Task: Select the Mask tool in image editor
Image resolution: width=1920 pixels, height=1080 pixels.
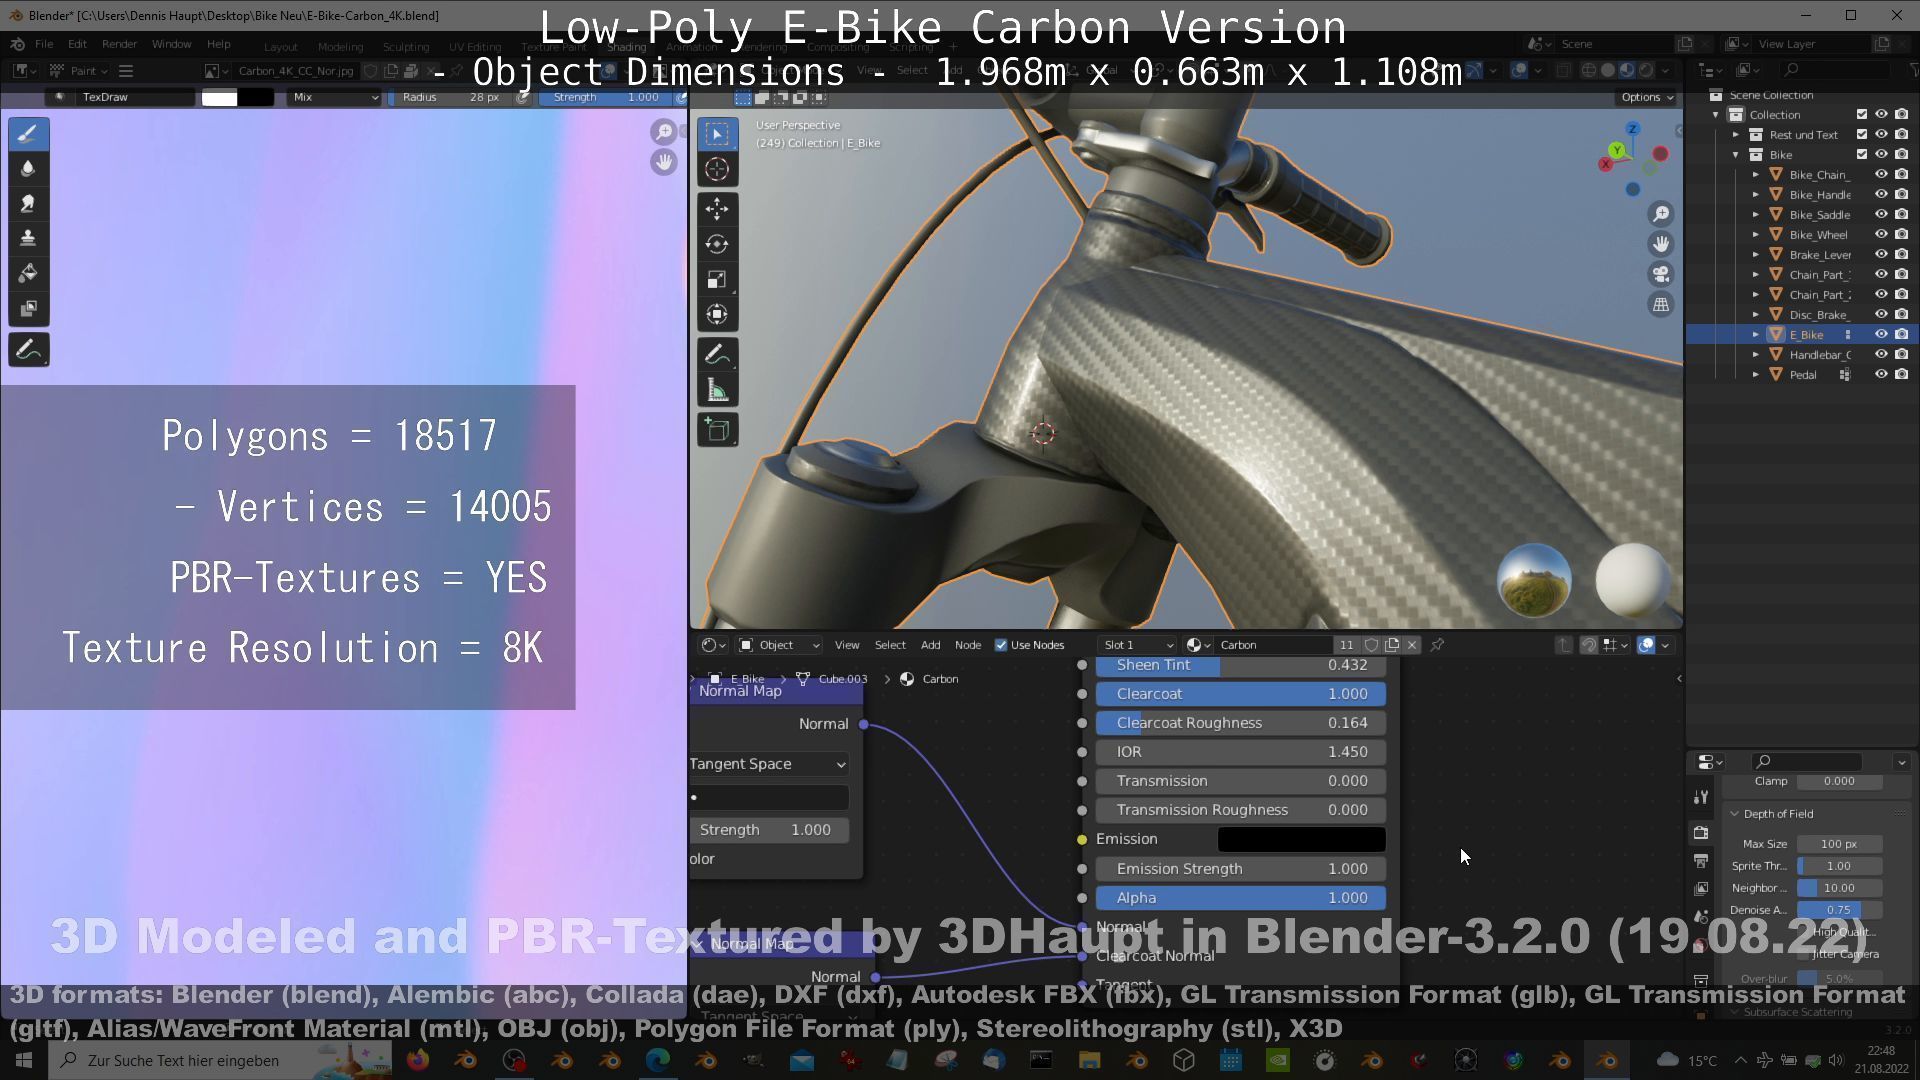Action: coord(28,309)
